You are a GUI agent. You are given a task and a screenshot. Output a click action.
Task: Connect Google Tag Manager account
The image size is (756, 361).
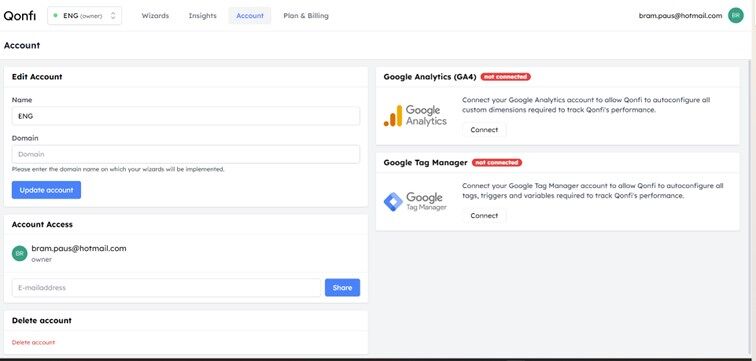click(x=484, y=215)
